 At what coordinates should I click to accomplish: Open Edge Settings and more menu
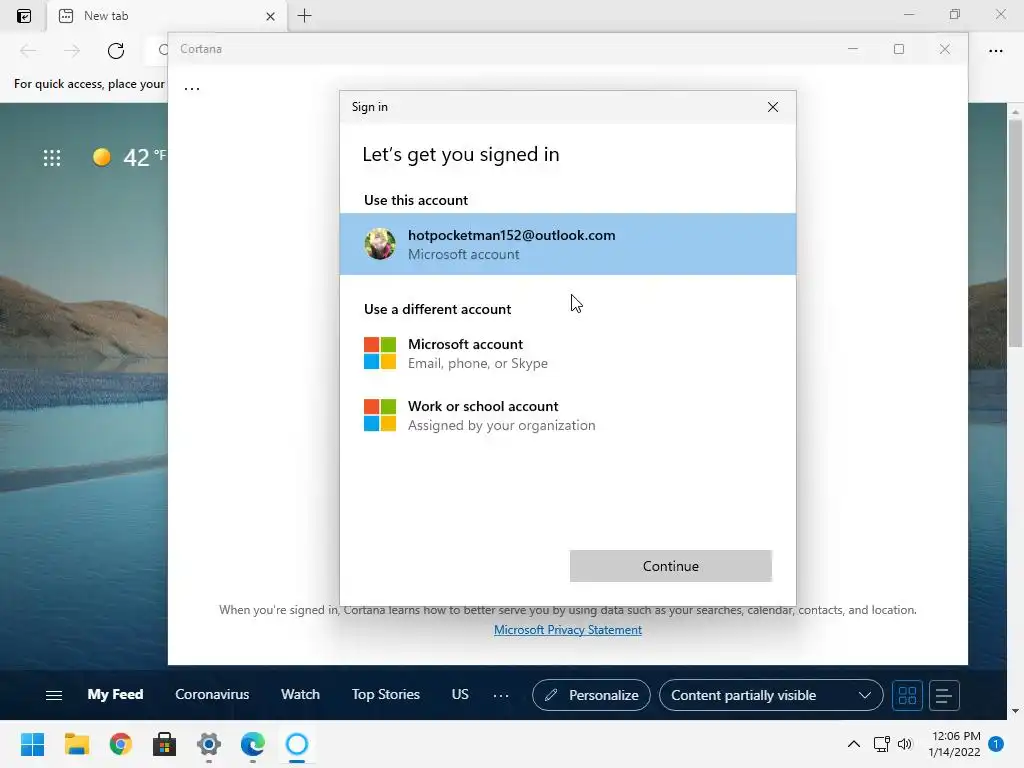pos(996,50)
